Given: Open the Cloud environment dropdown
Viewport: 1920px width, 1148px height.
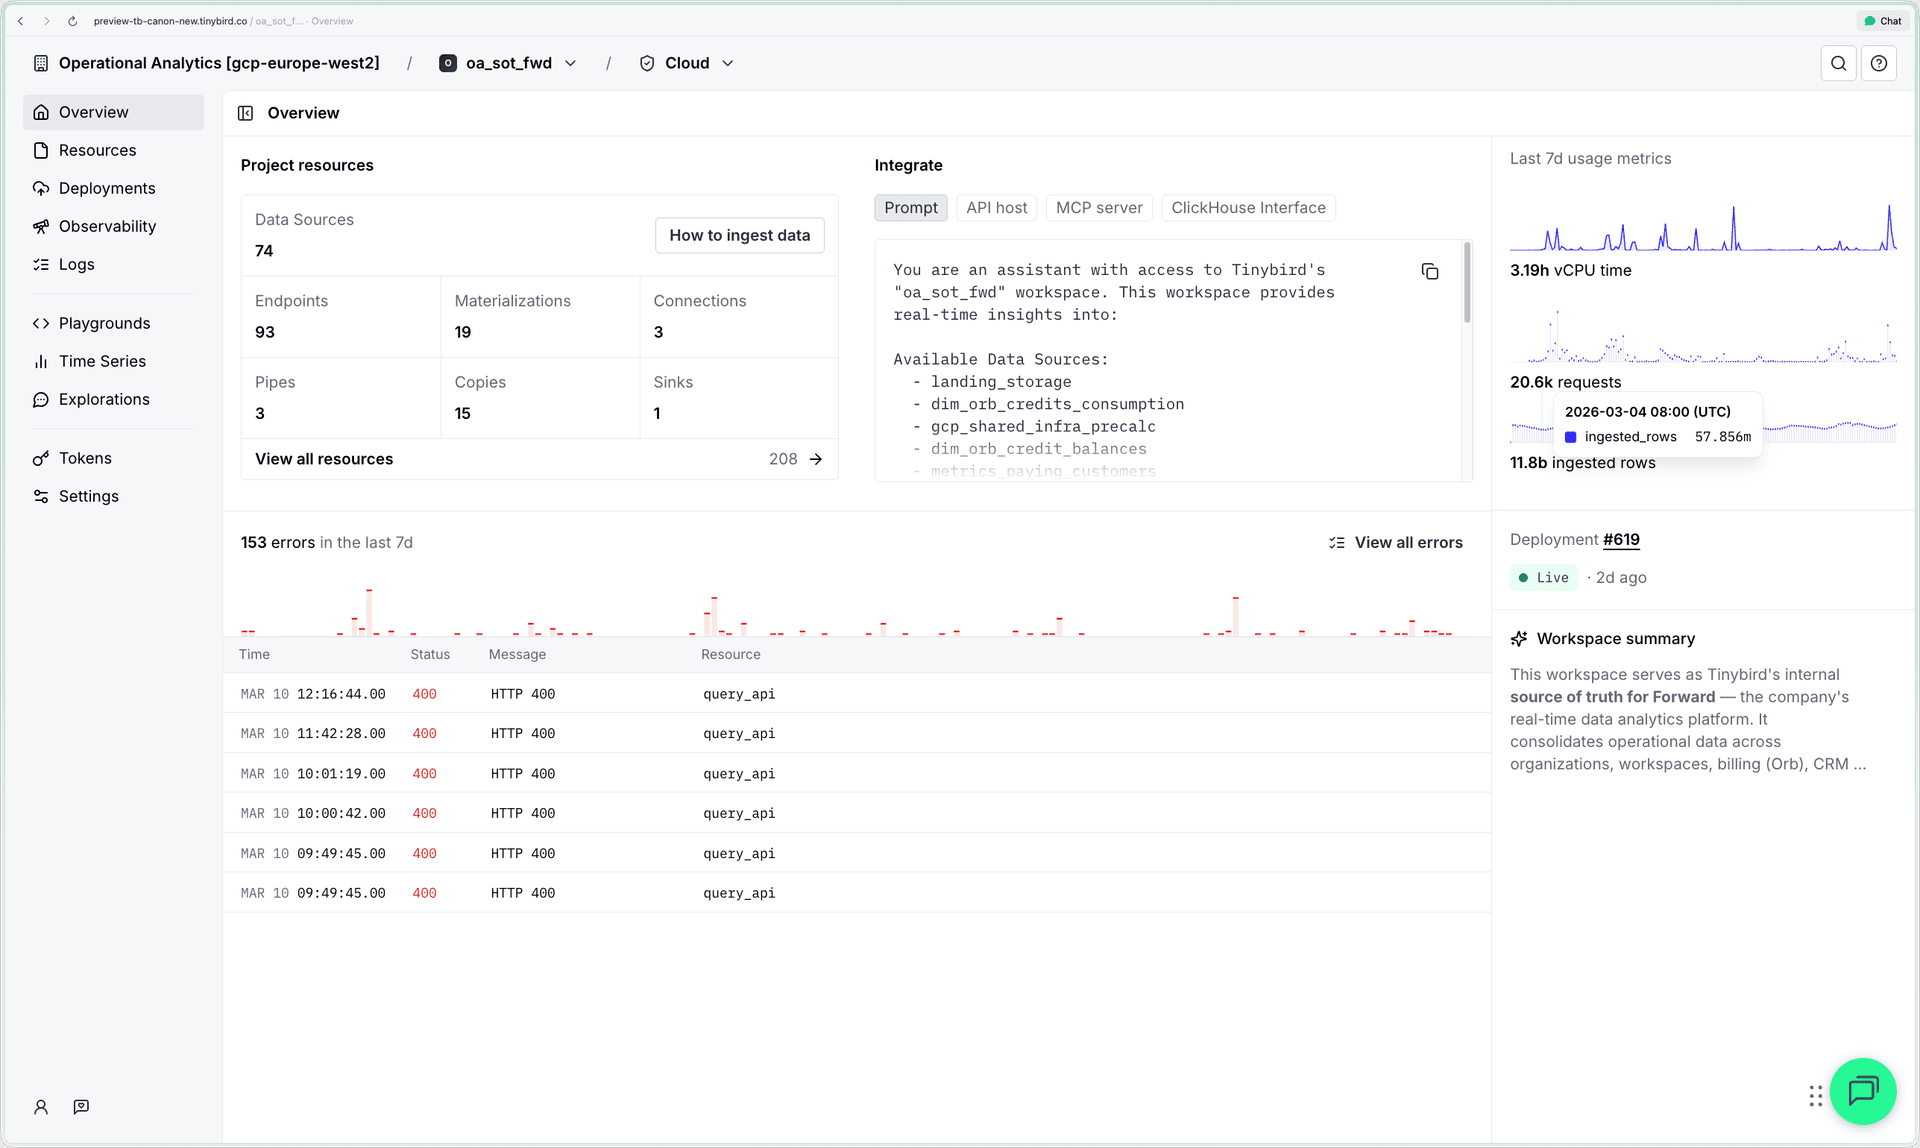Looking at the screenshot, I should coord(729,63).
